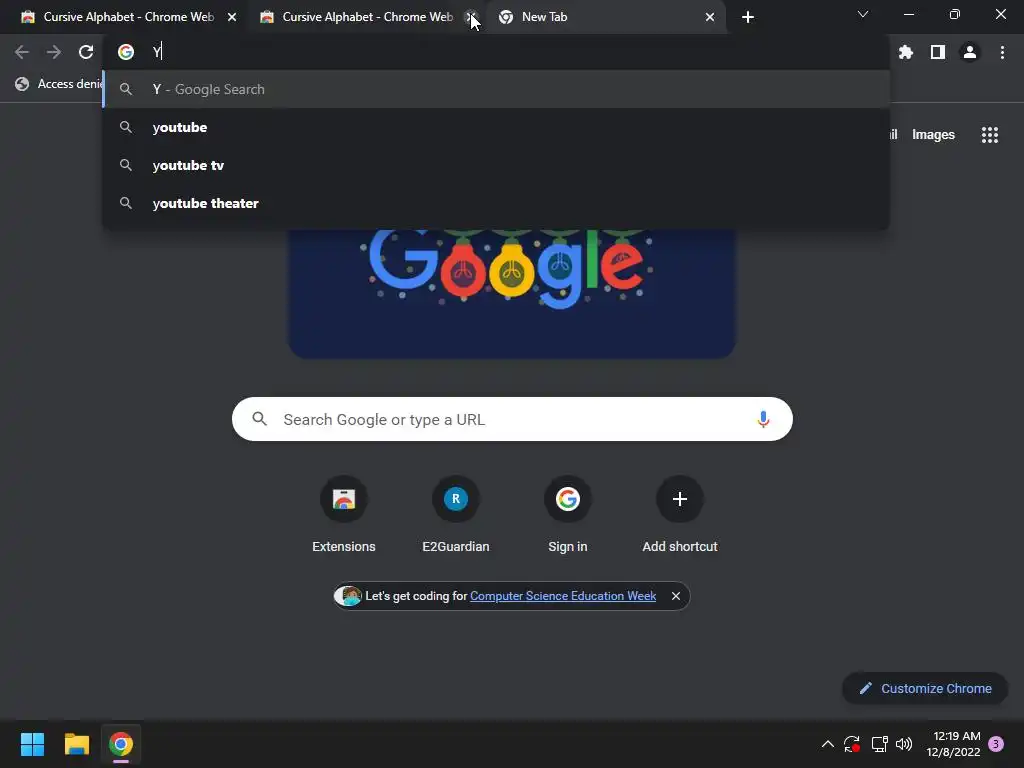Screen dimensions: 1024x768
Task: Open Chrome's three-dot menu
Action: [x=1002, y=52]
